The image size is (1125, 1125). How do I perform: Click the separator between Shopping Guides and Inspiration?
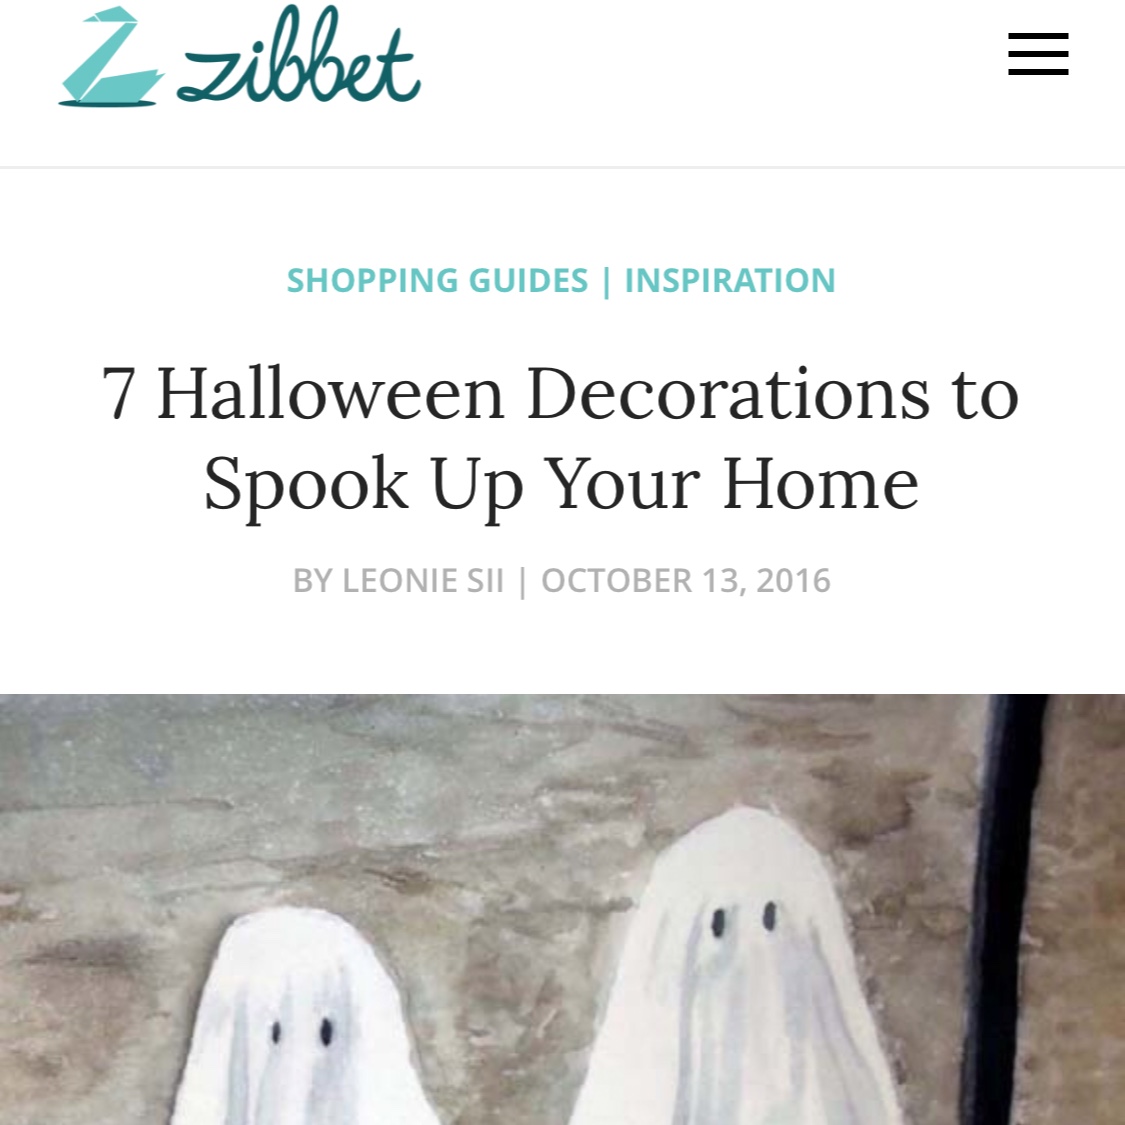coord(606,281)
